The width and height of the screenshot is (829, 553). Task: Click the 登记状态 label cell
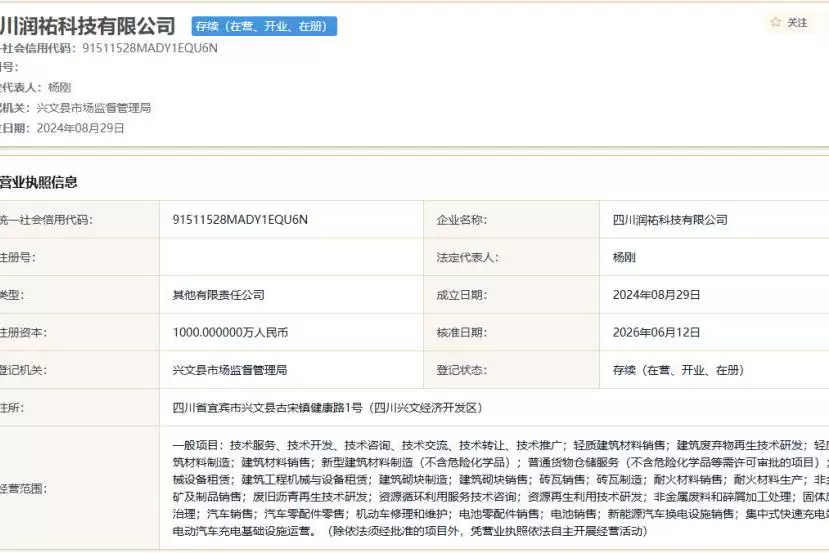click(511, 370)
